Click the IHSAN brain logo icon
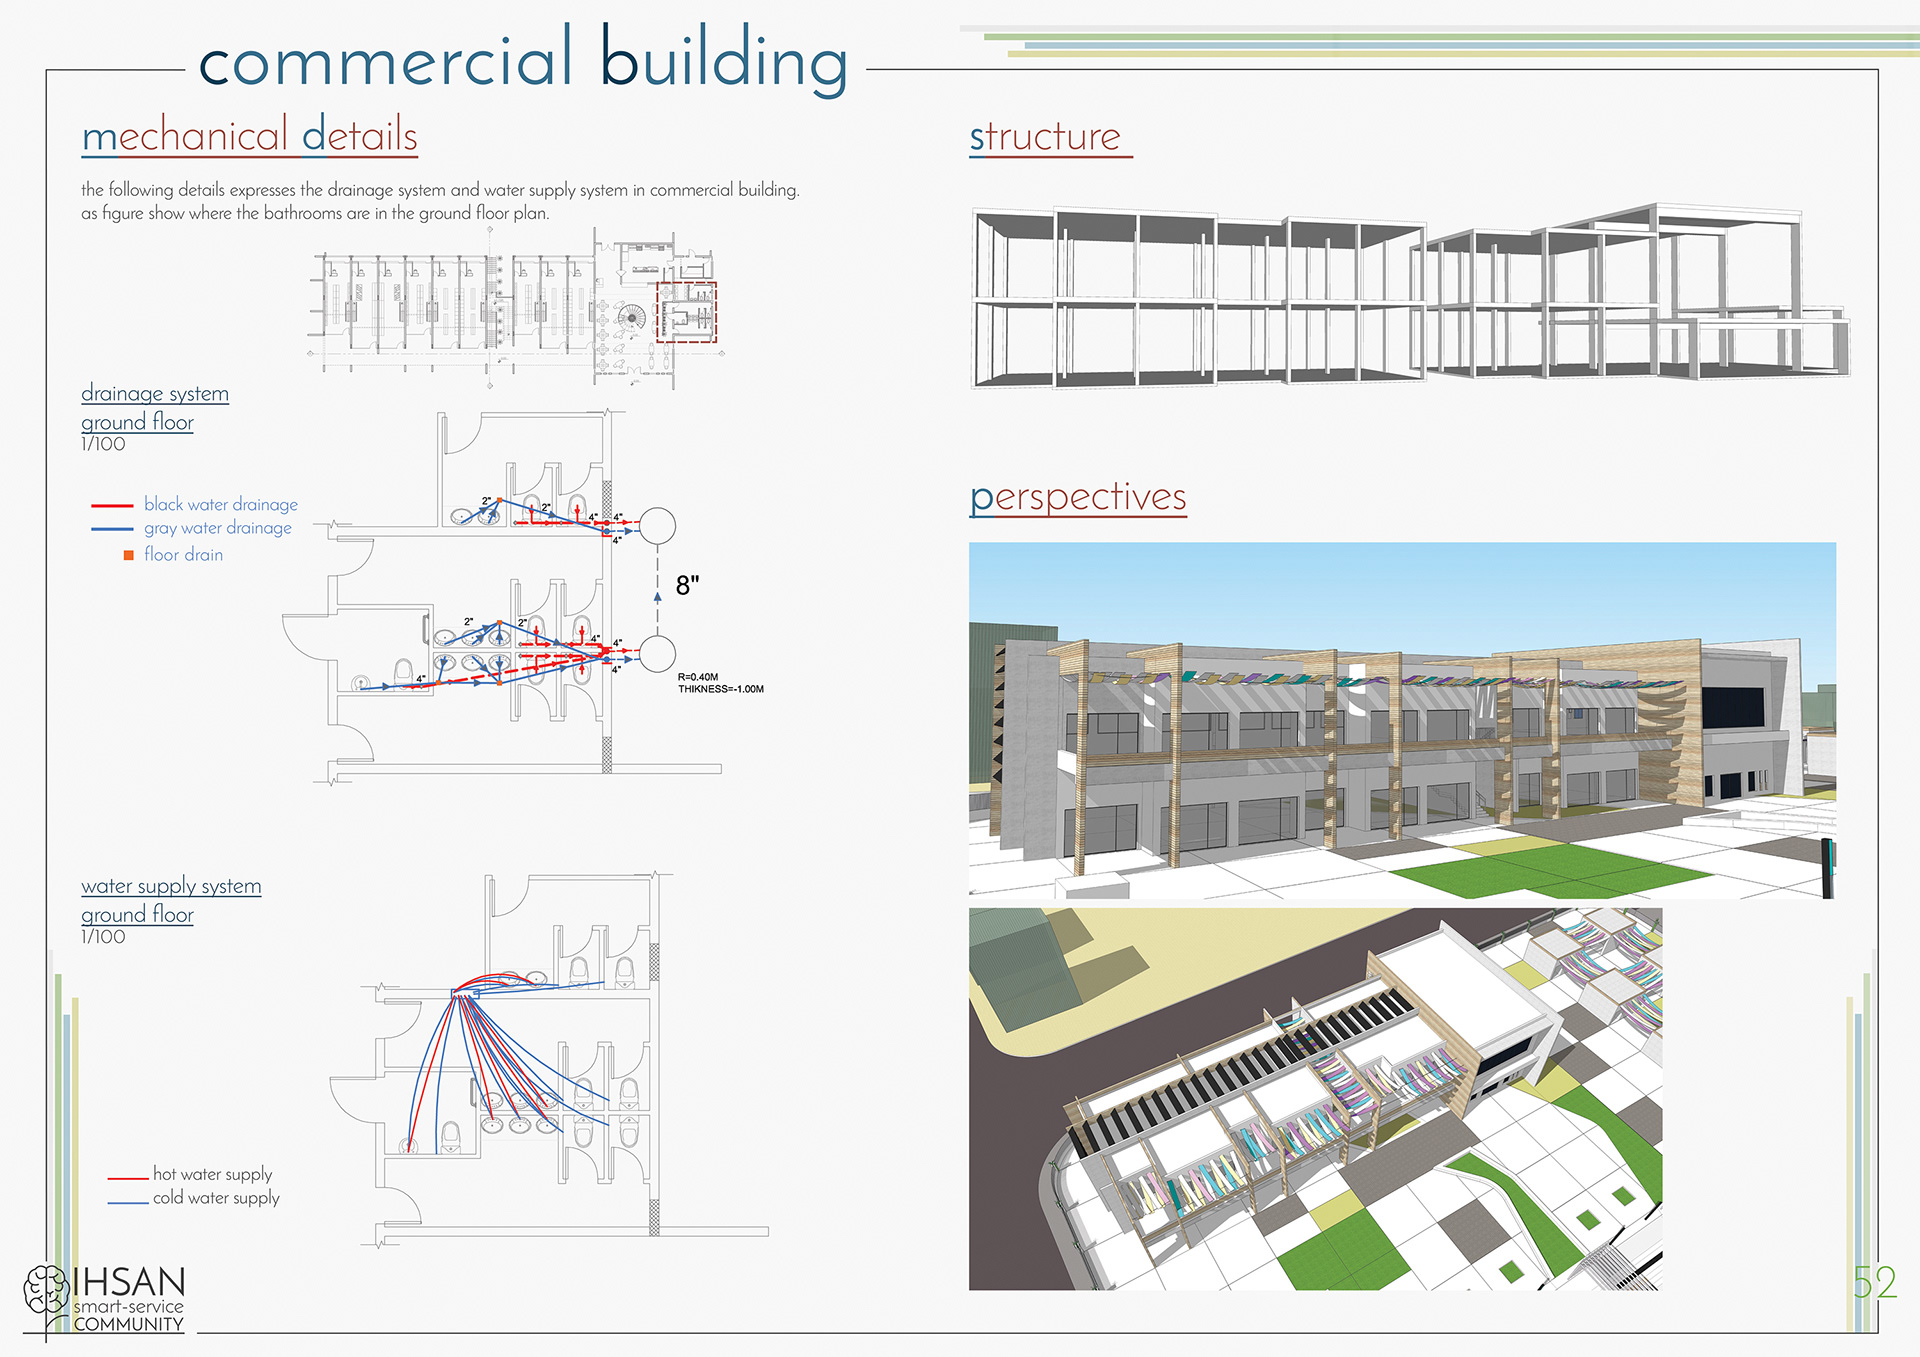Image resolution: width=1920 pixels, height=1357 pixels. (x=45, y=1290)
